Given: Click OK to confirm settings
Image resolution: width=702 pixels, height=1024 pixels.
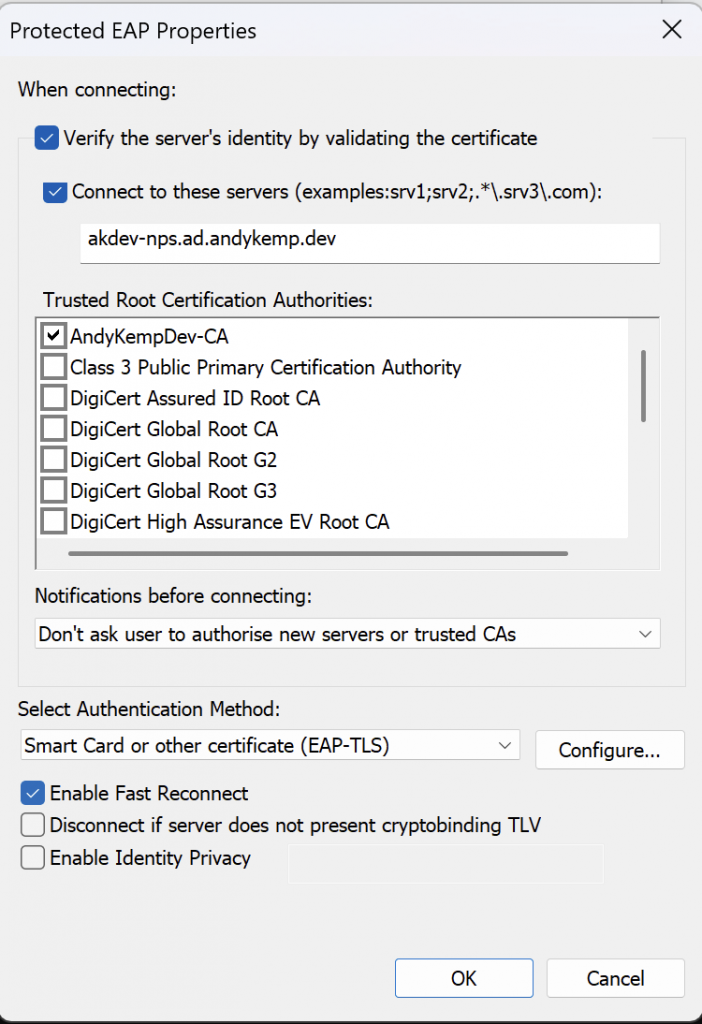Looking at the screenshot, I should pyautogui.click(x=464, y=978).
